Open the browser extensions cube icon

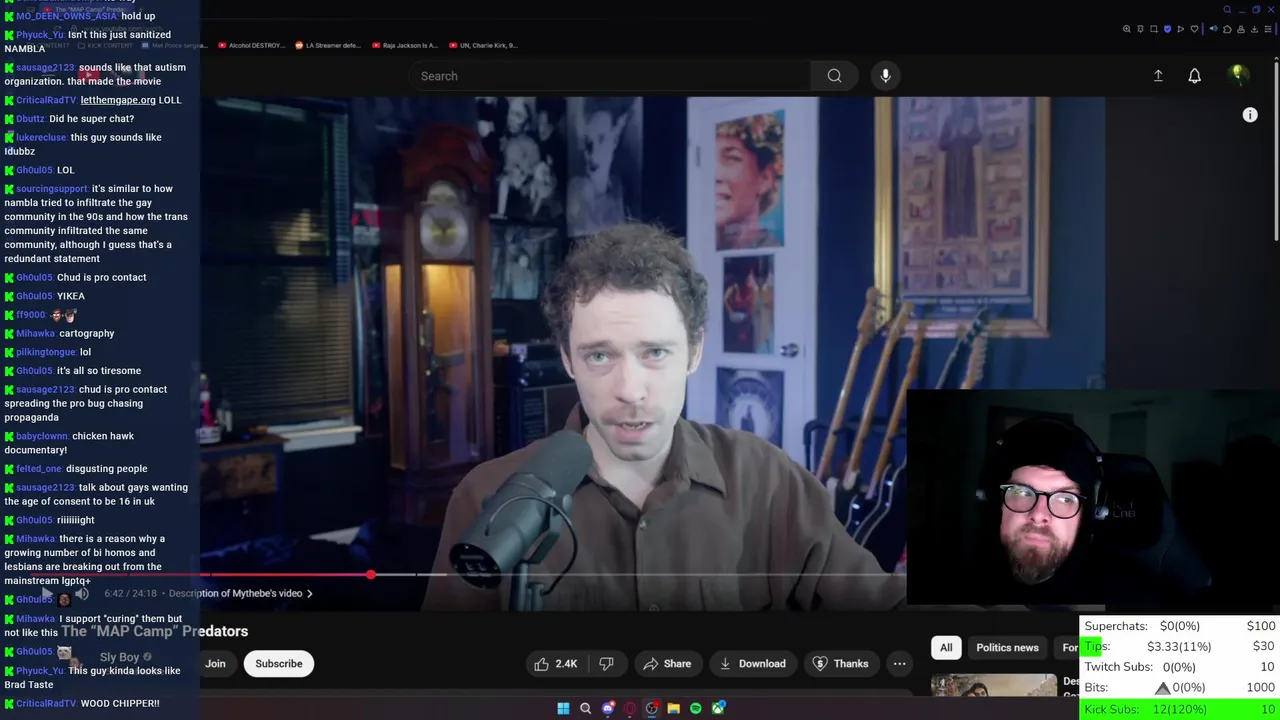(1227, 29)
